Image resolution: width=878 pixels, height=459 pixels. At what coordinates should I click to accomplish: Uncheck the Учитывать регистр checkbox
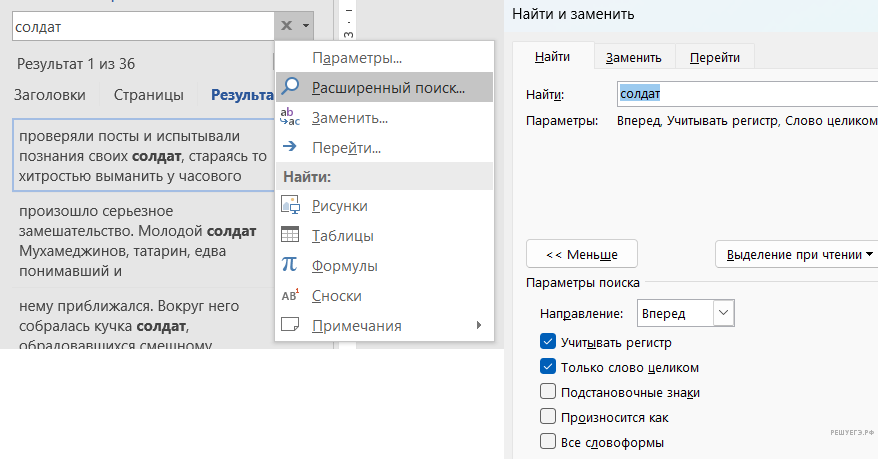tap(547, 342)
